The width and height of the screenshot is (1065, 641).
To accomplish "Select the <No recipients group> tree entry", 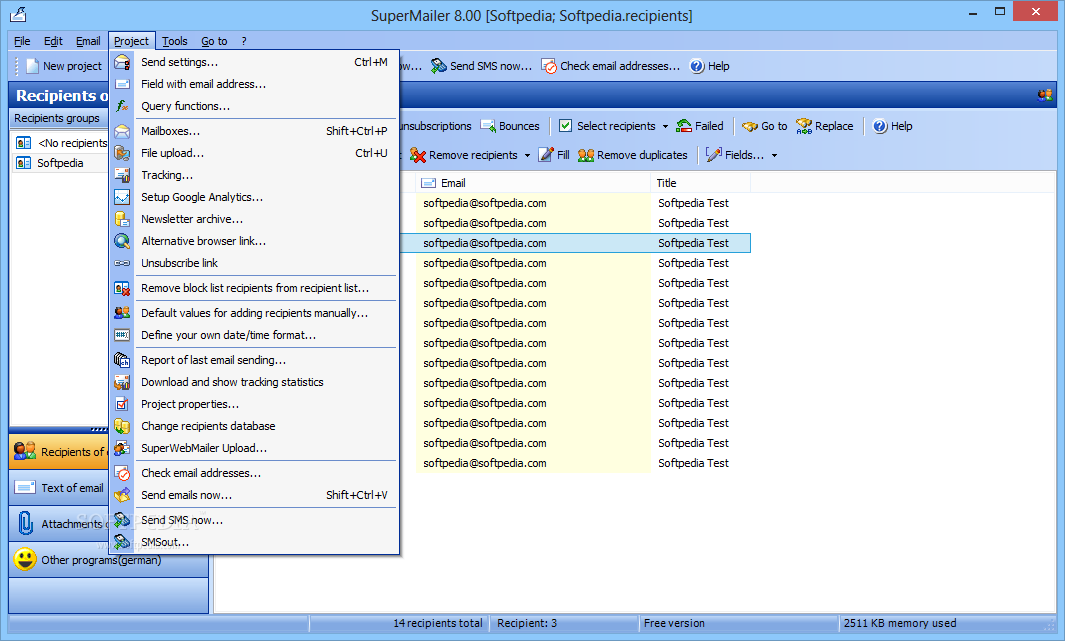I will [x=61, y=143].
